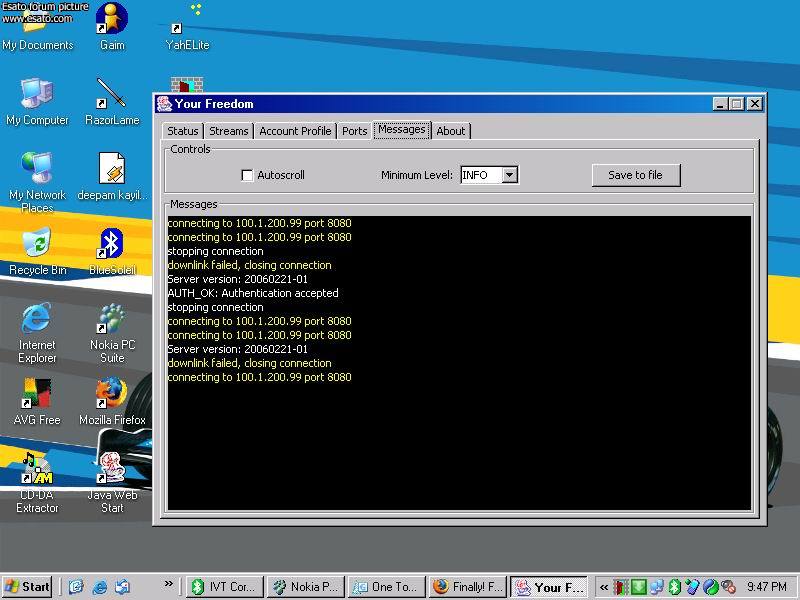The height and width of the screenshot is (600, 800).
Task: Expand hidden quick launch items chevron
Action: [169, 583]
